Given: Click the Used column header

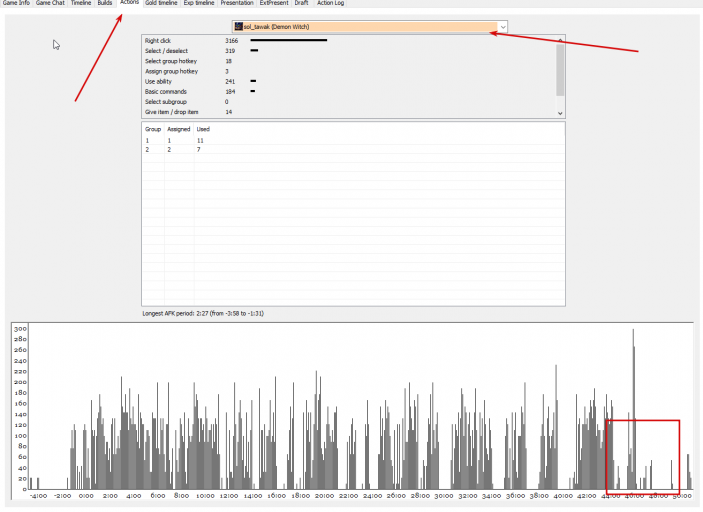Looking at the screenshot, I should [203, 129].
